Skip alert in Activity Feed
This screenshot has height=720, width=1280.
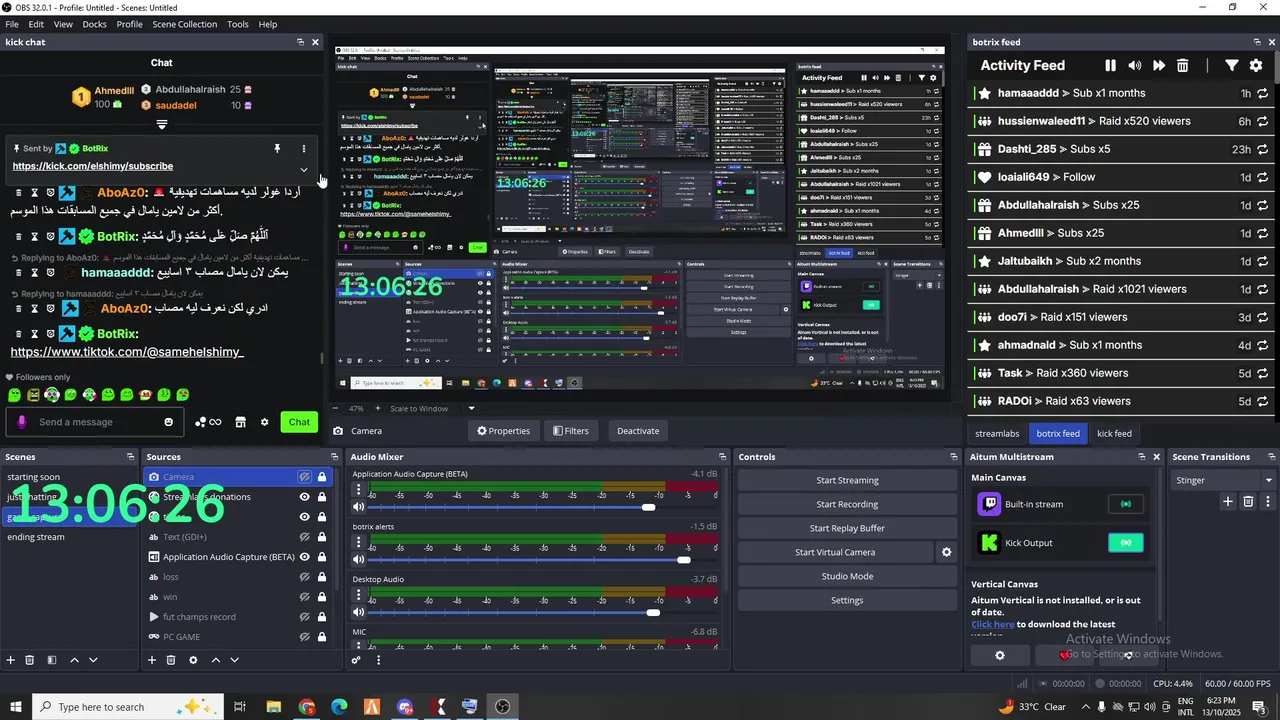click(x=1159, y=65)
